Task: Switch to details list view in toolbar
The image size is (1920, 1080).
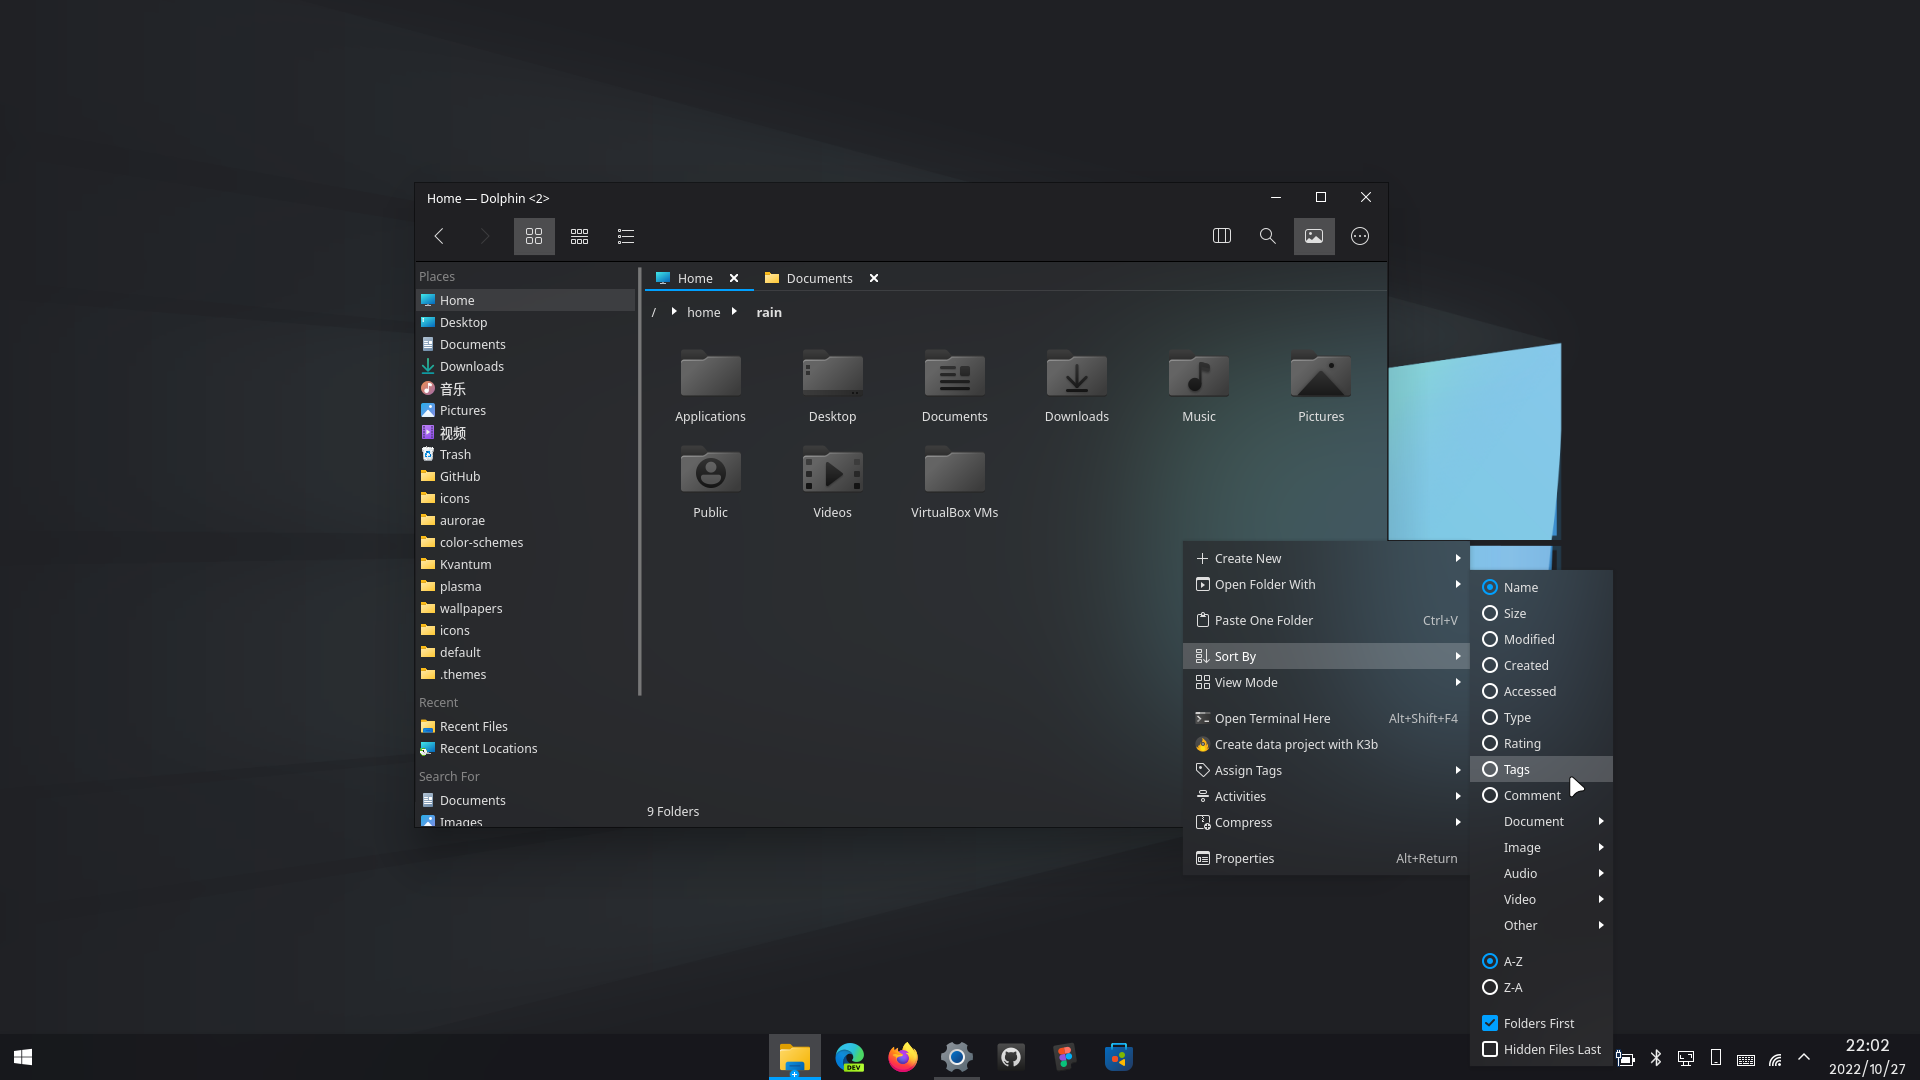Action: click(626, 236)
